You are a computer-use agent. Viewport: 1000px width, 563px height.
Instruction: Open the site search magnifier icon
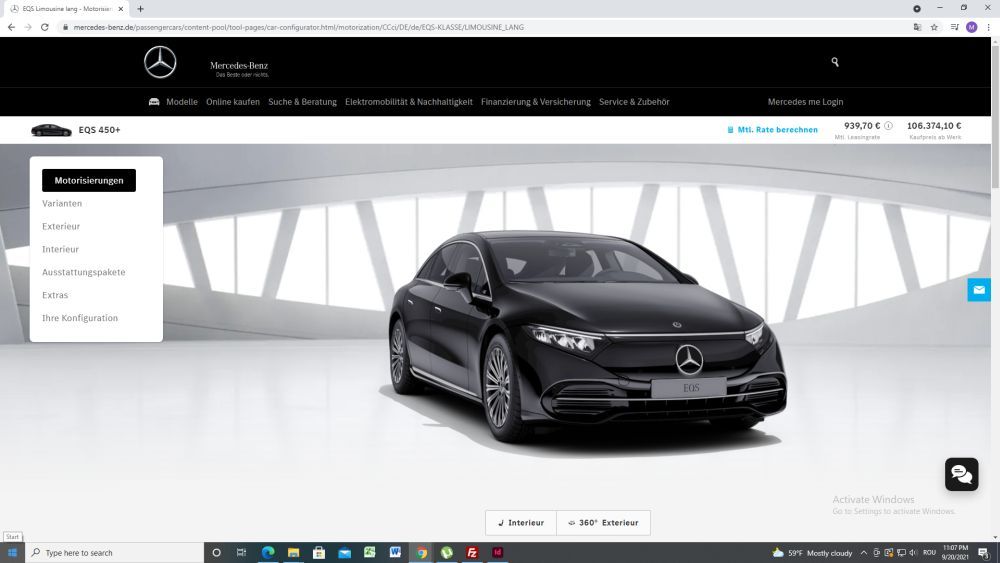[835, 62]
